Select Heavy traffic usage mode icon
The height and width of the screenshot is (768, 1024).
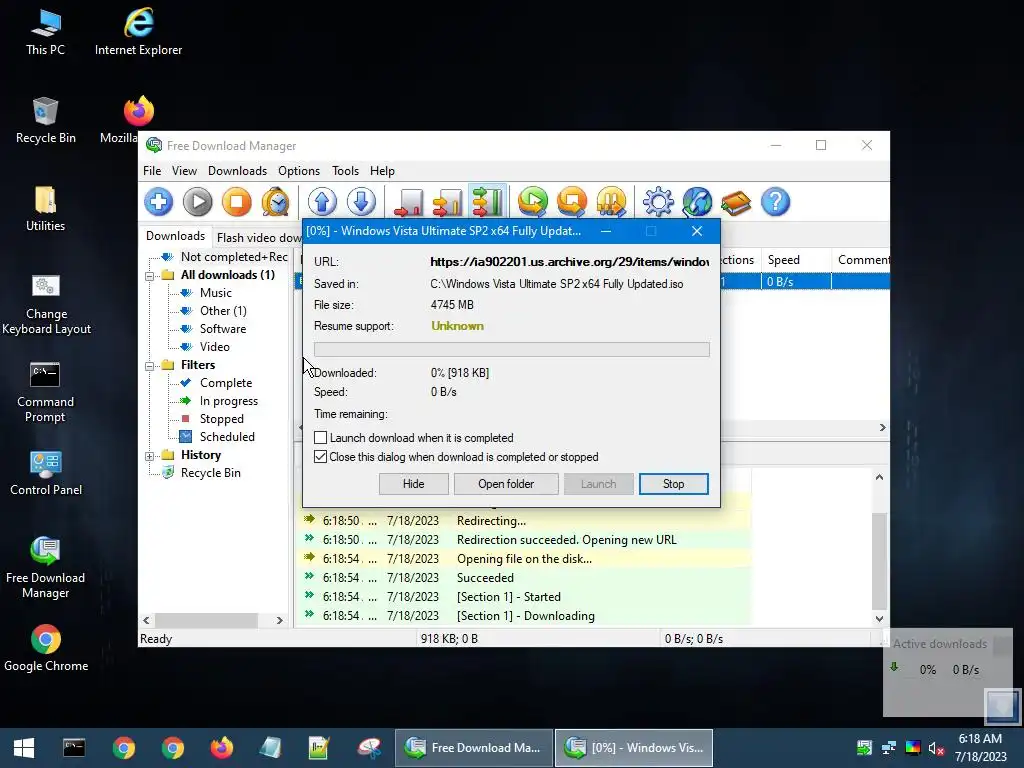click(x=487, y=202)
